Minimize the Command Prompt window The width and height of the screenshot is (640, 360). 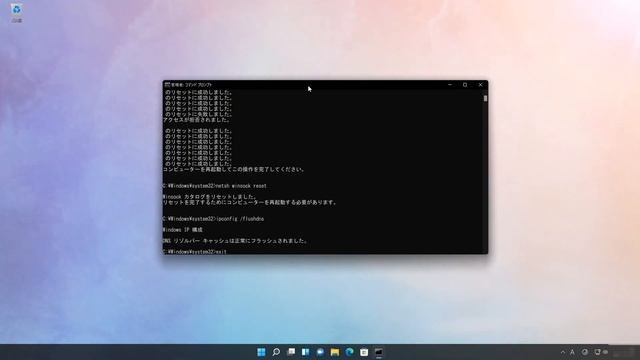click(450, 84)
